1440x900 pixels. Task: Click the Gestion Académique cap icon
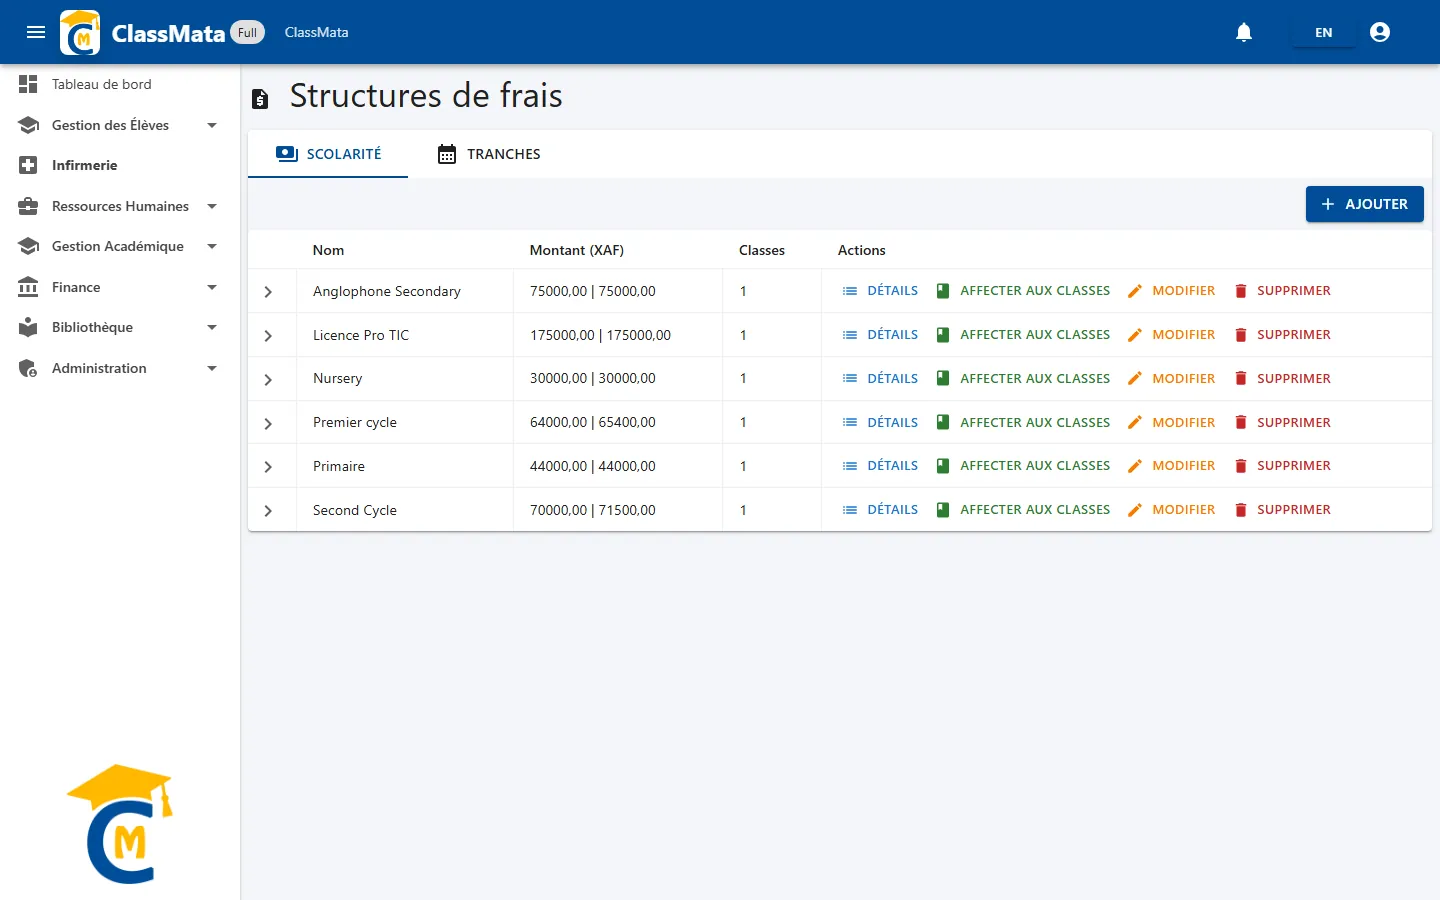click(28, 246)
